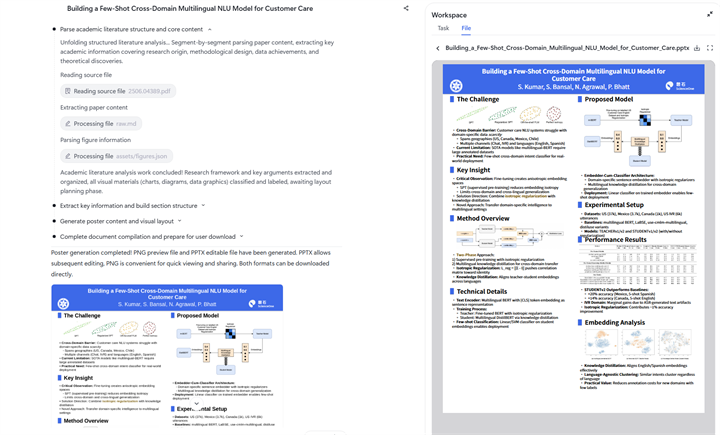This screenshot has height=435, width=720.
Task: Switch to the Task tab in Workspace
Action: [x=443, y=28]
